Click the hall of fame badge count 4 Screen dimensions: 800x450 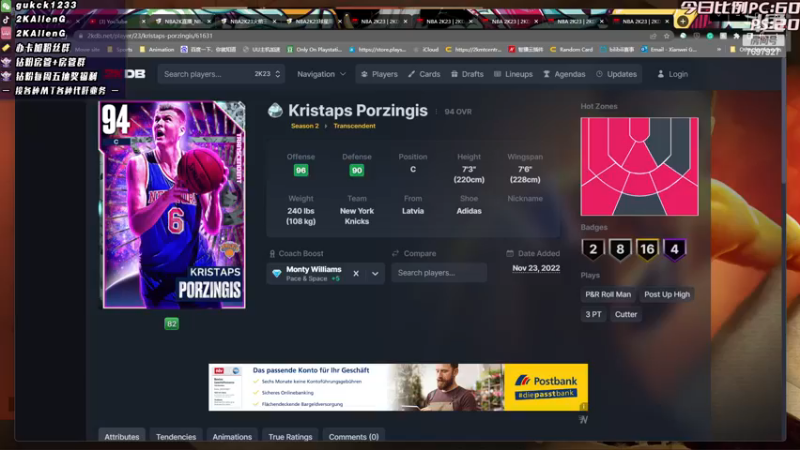(674, 249)
